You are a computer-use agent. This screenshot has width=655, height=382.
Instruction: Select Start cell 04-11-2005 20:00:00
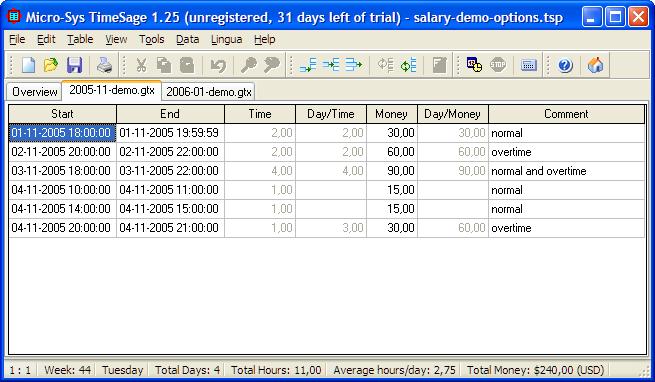point(62,228)
